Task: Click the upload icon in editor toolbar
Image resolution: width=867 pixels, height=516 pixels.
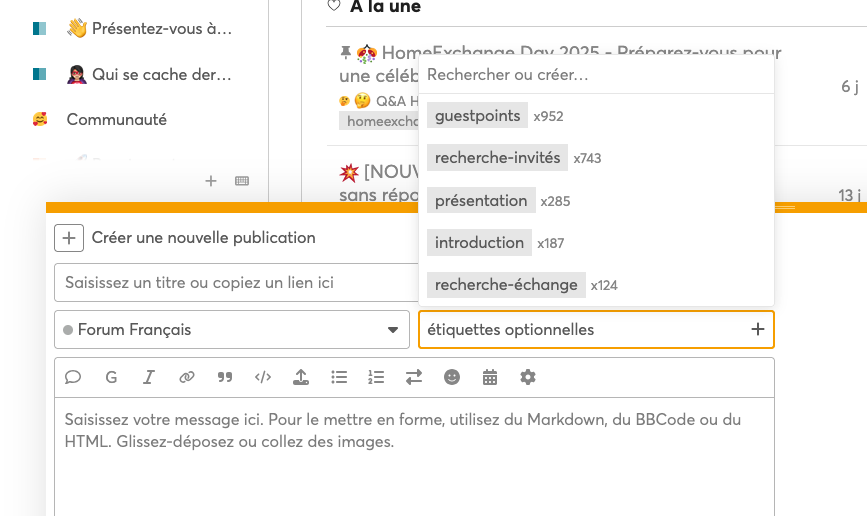Action: coord(301,377)
